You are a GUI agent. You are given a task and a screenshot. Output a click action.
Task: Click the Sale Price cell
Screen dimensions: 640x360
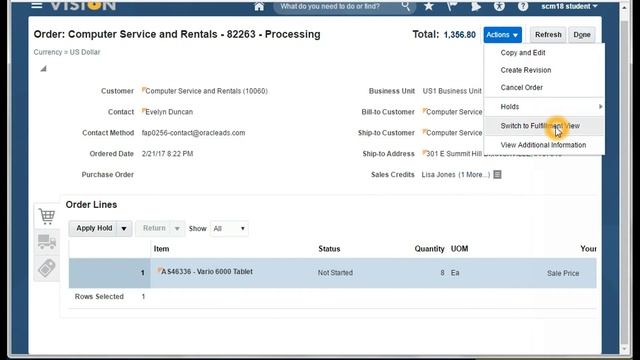[563, 273]
